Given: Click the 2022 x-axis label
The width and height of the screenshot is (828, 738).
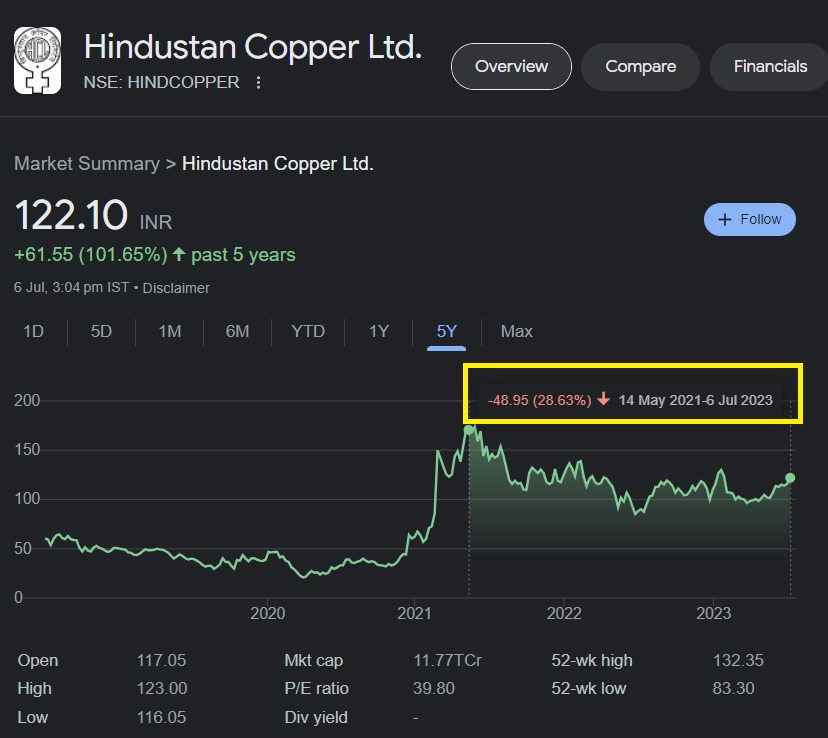Looking at the screenshot, I should (563, 613).
